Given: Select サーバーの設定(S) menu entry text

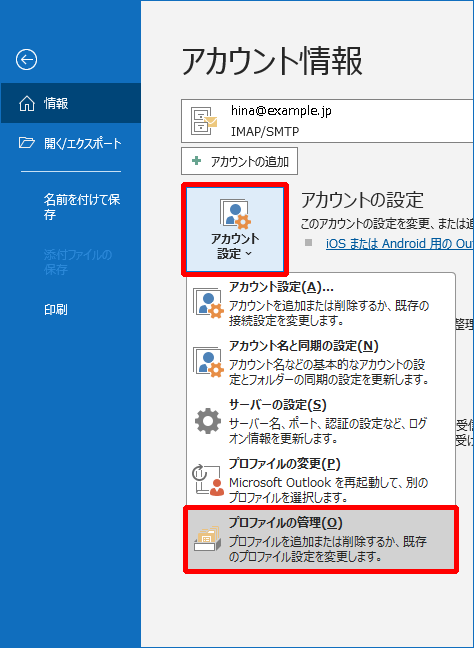Looking at the screenshot, I should click(278, 405).
